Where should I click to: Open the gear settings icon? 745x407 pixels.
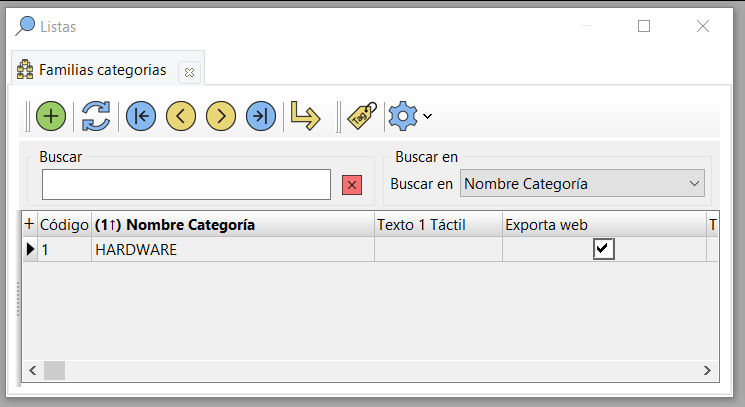(x=403, y=116)
